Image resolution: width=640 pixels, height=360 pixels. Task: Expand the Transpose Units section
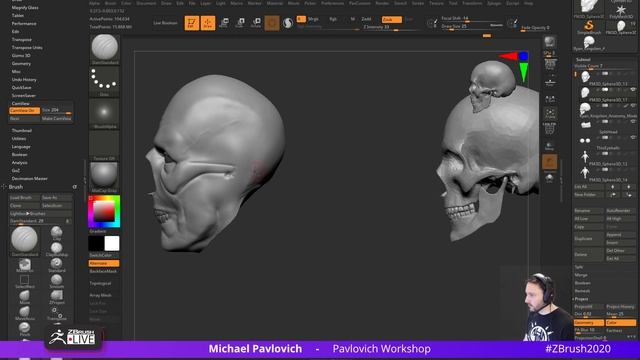pyautogui.click(x=27, y=48)
